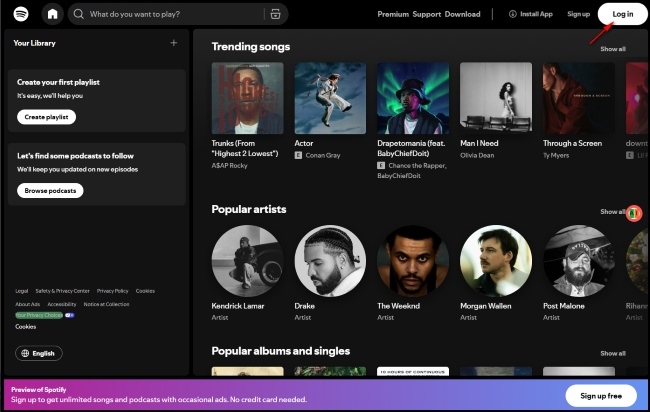Go to Home via house icon
Image resolution: width=650 pixels, height=412 pixels.
(x=53, y=14)
